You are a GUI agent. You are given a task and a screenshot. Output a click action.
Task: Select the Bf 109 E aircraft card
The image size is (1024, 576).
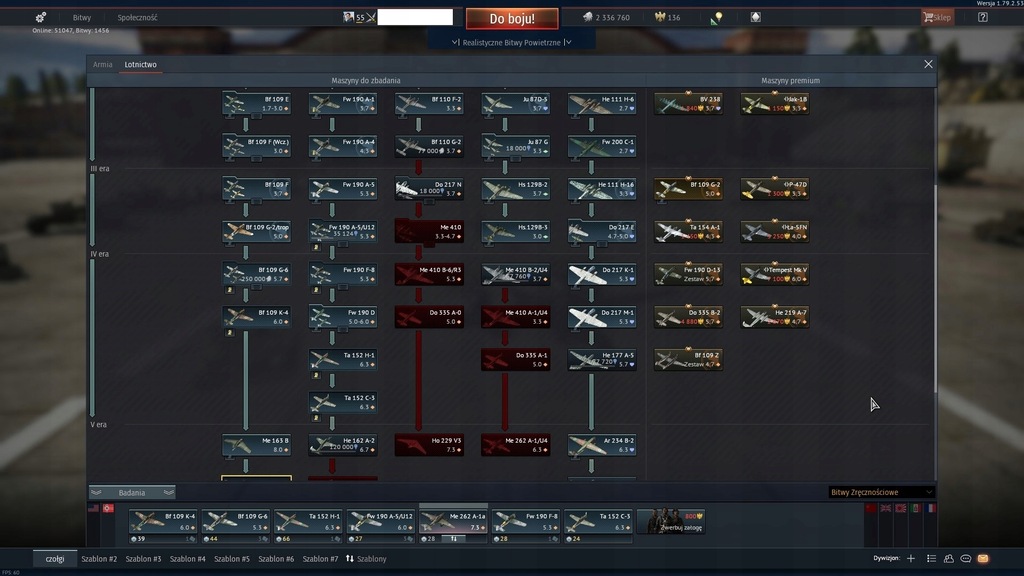point(256,103)
